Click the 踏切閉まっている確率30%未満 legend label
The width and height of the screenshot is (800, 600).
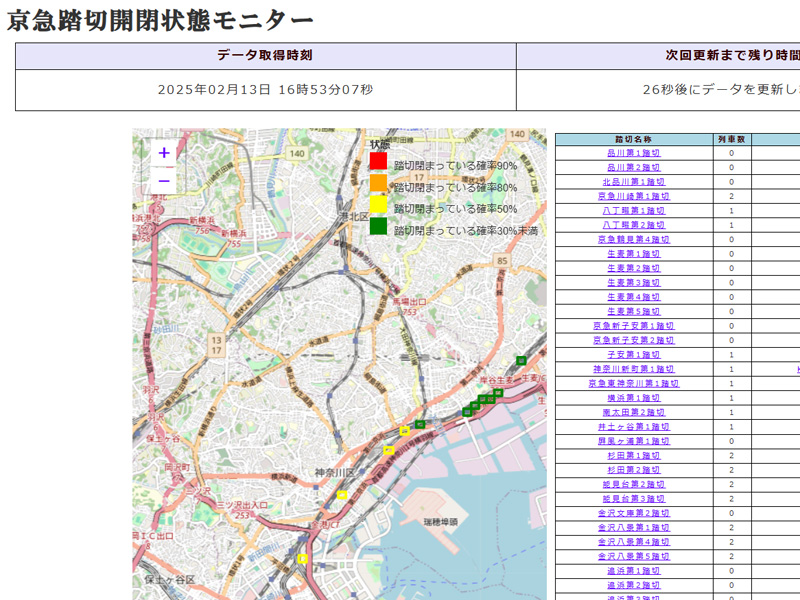(466, 231)
